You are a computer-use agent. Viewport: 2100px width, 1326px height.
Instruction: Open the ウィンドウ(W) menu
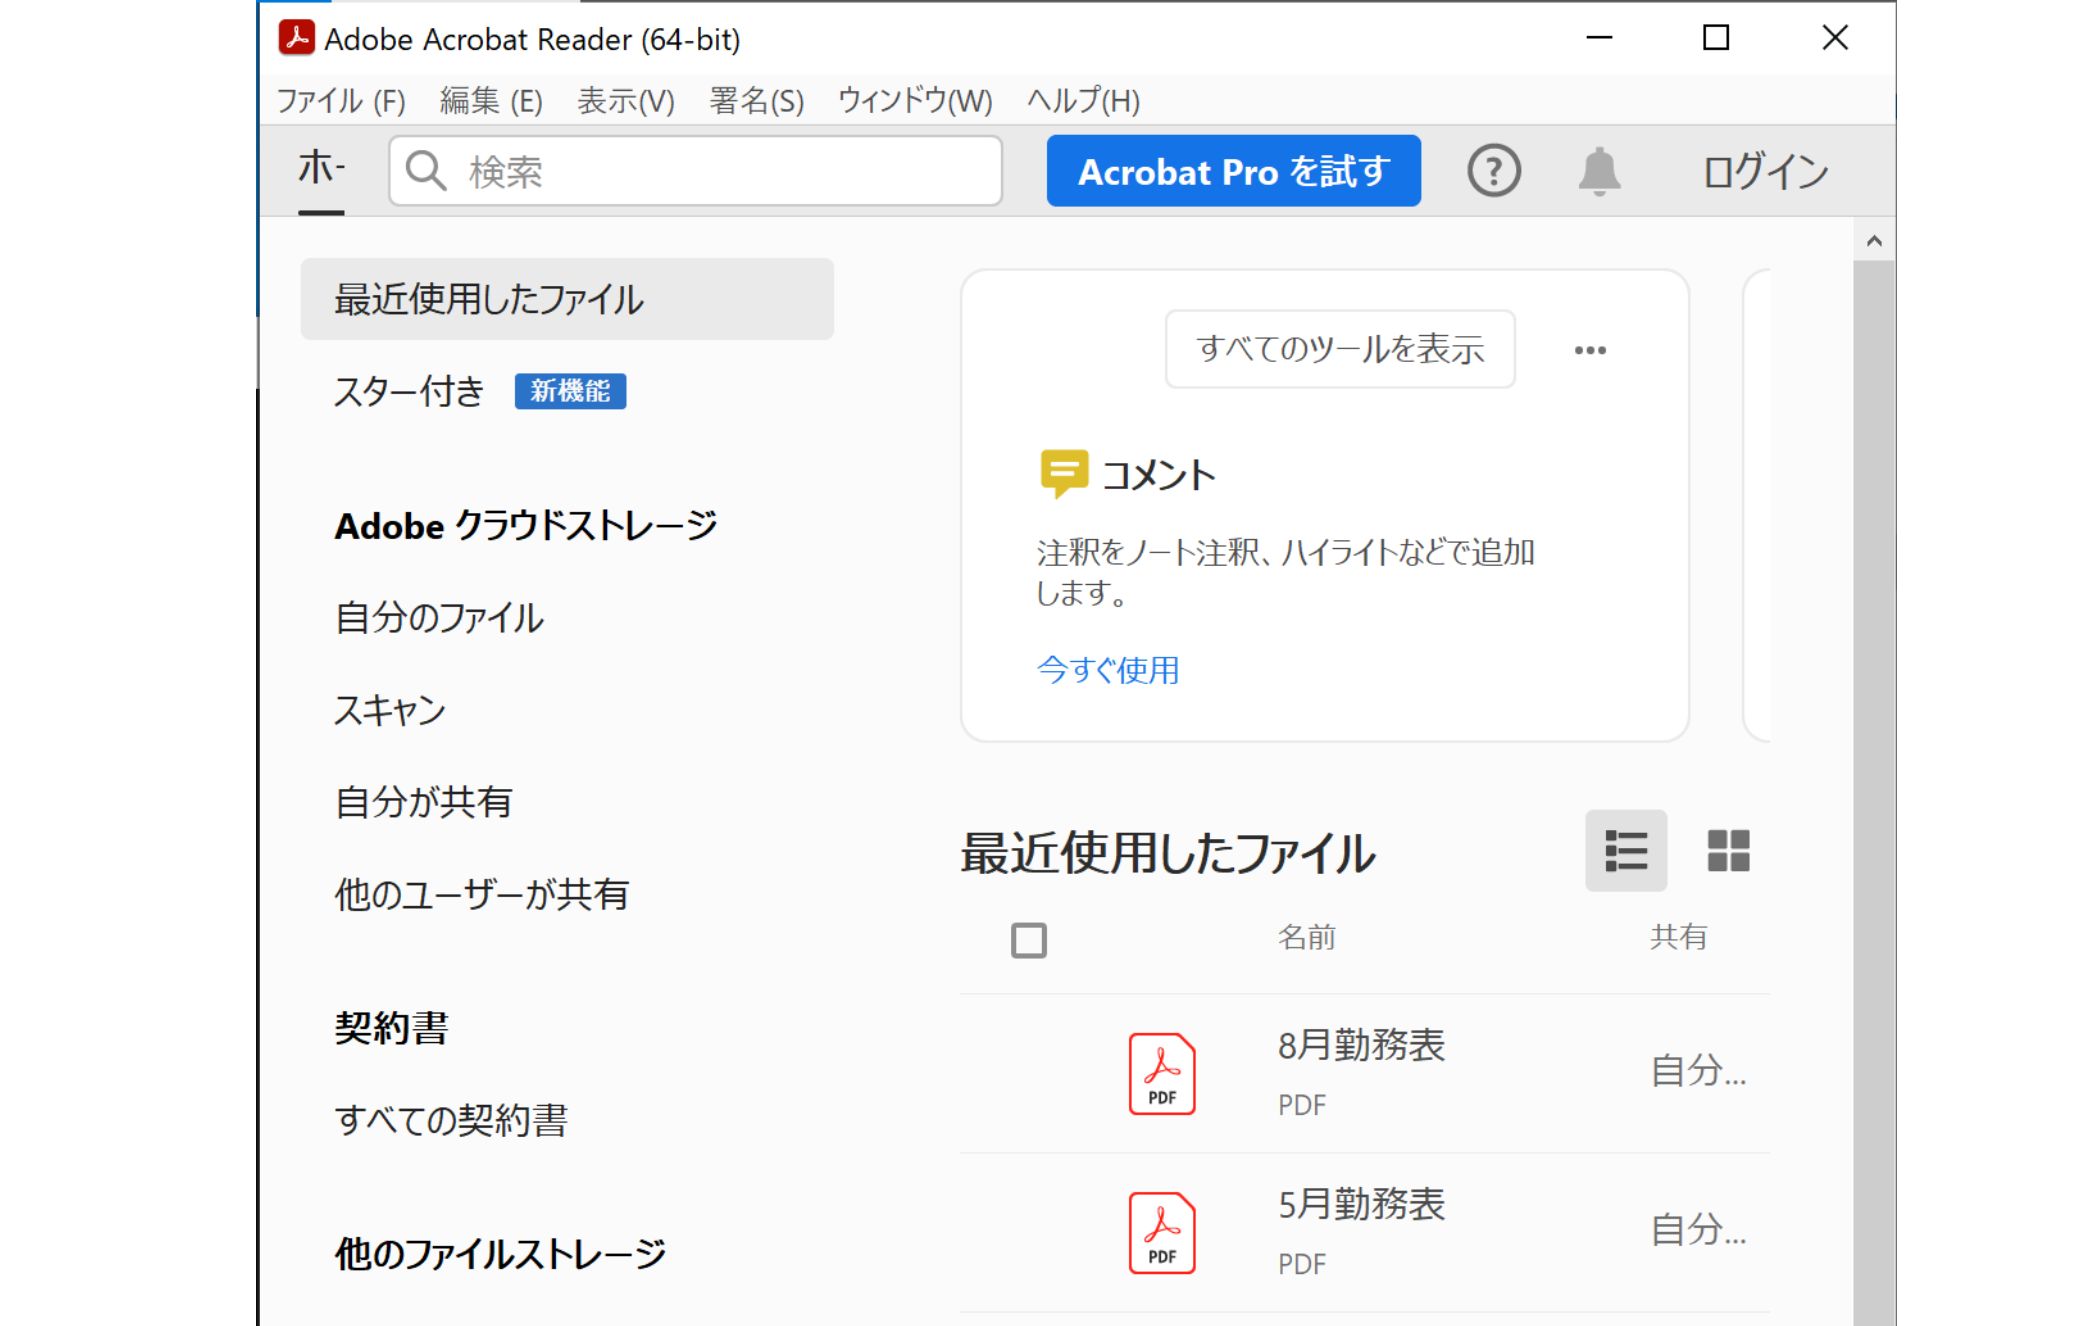[915, 101]
